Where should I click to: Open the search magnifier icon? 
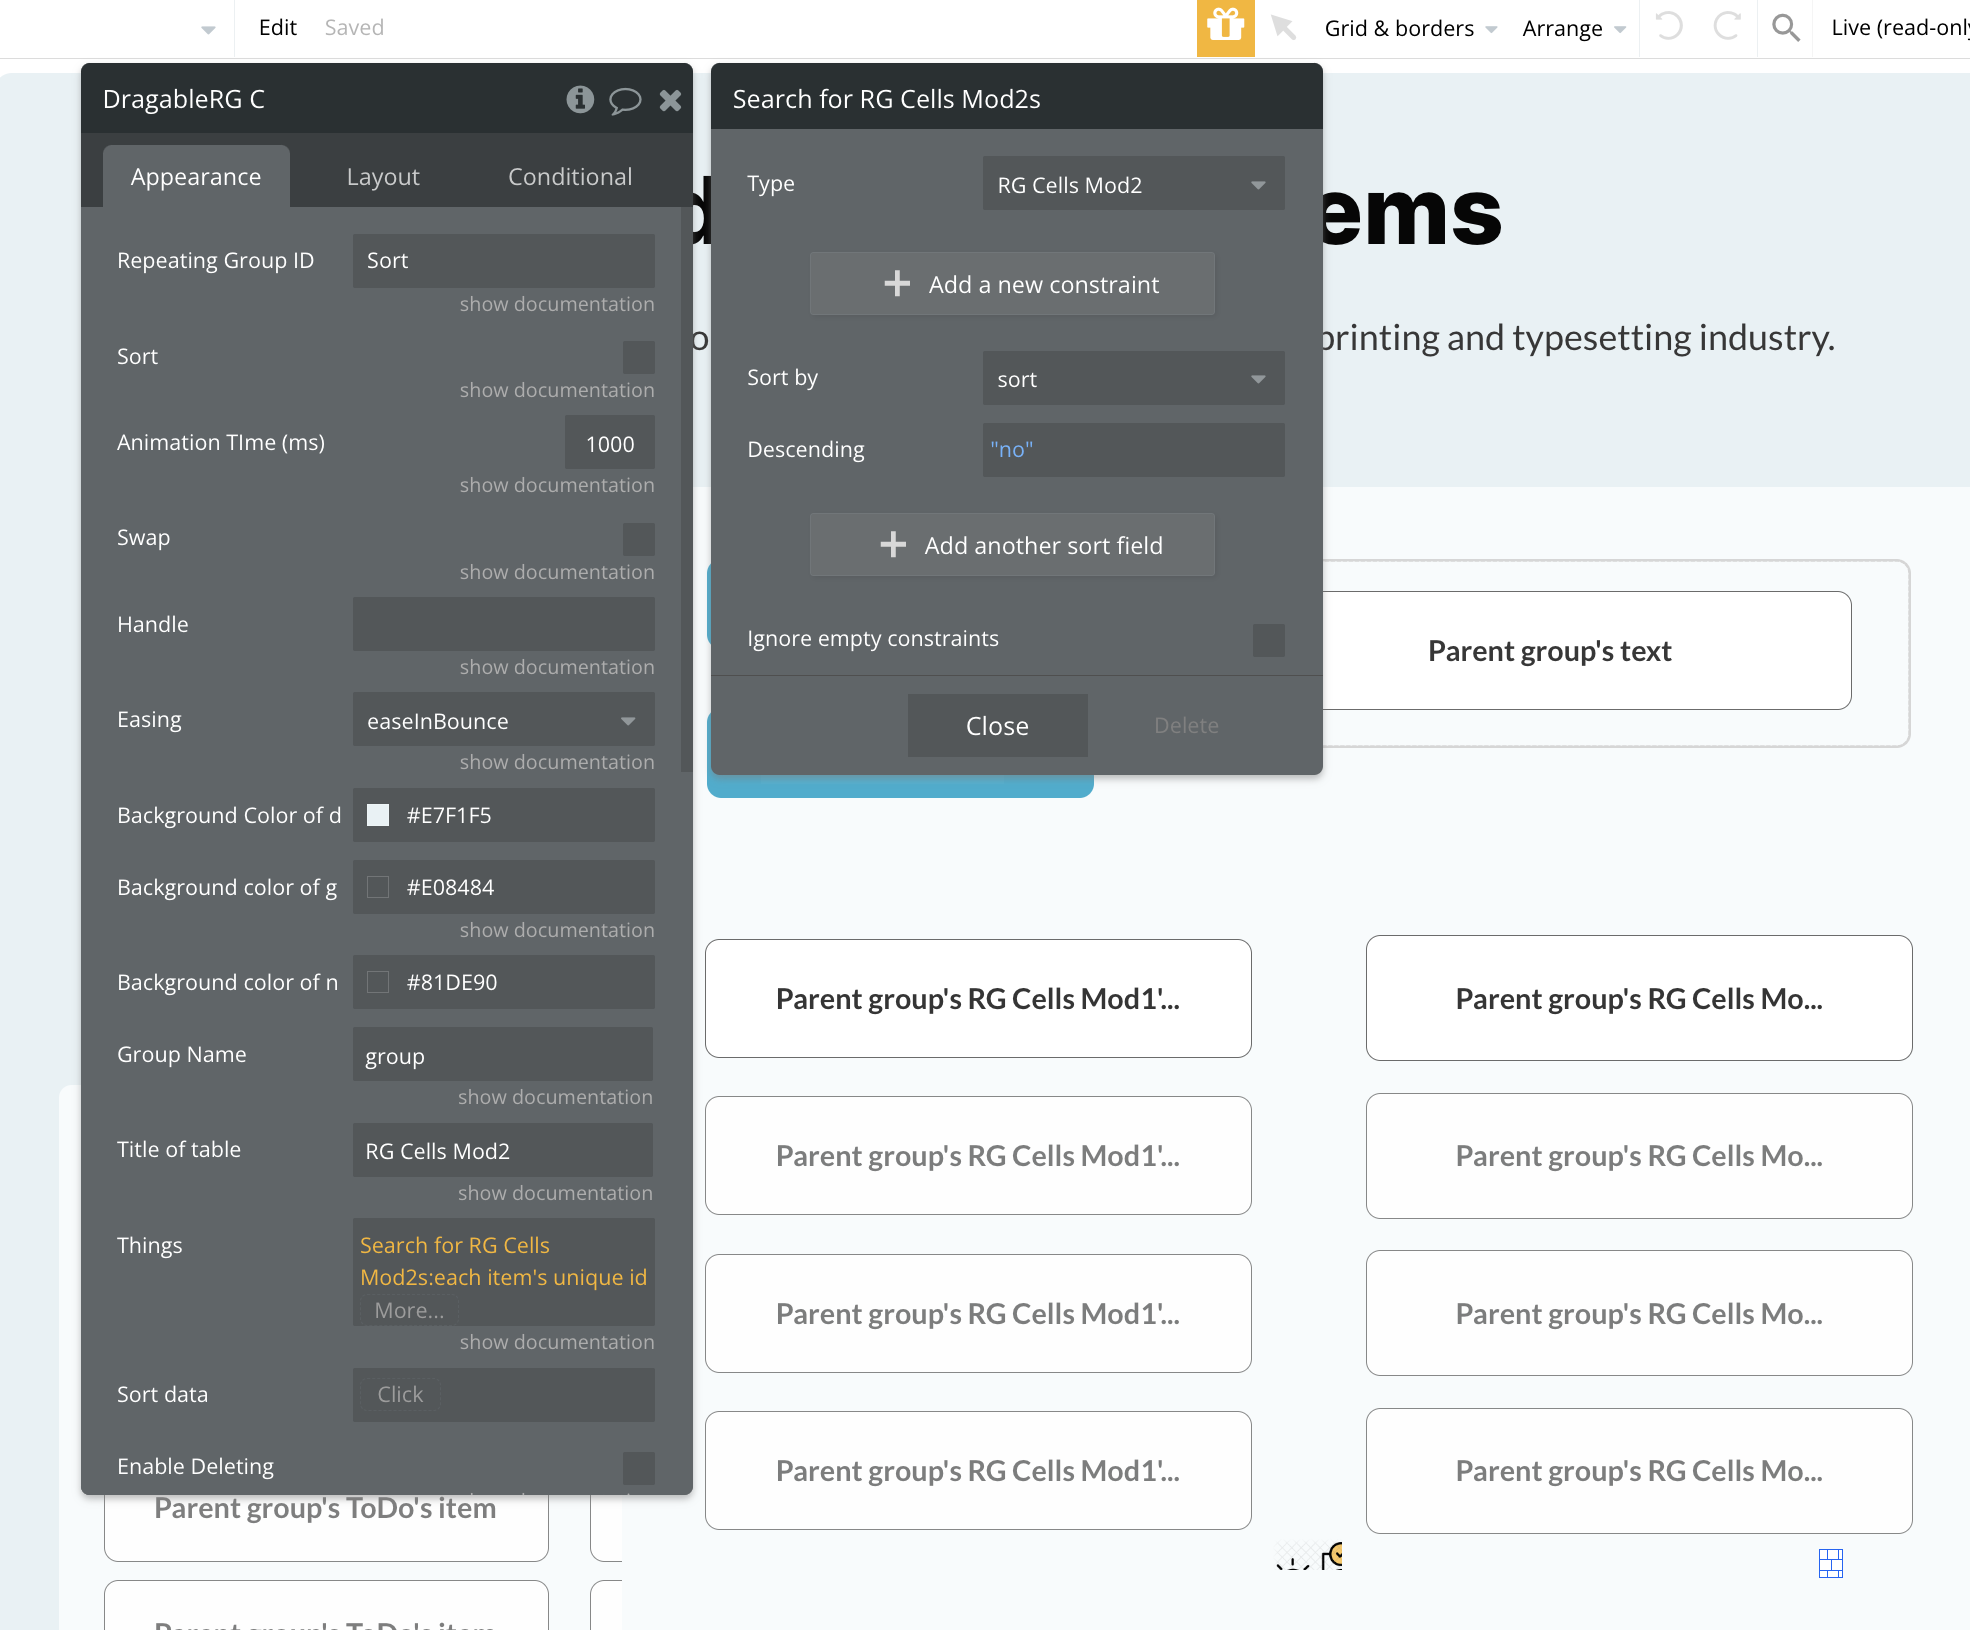click(1785, 27)
